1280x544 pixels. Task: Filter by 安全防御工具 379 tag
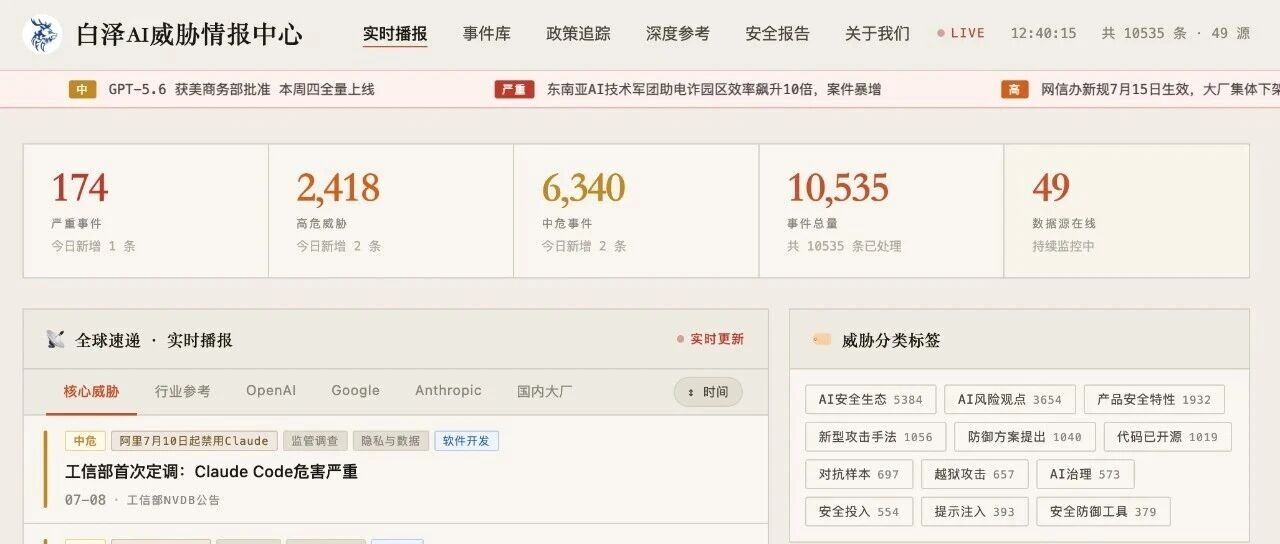tap(1103, 511)
